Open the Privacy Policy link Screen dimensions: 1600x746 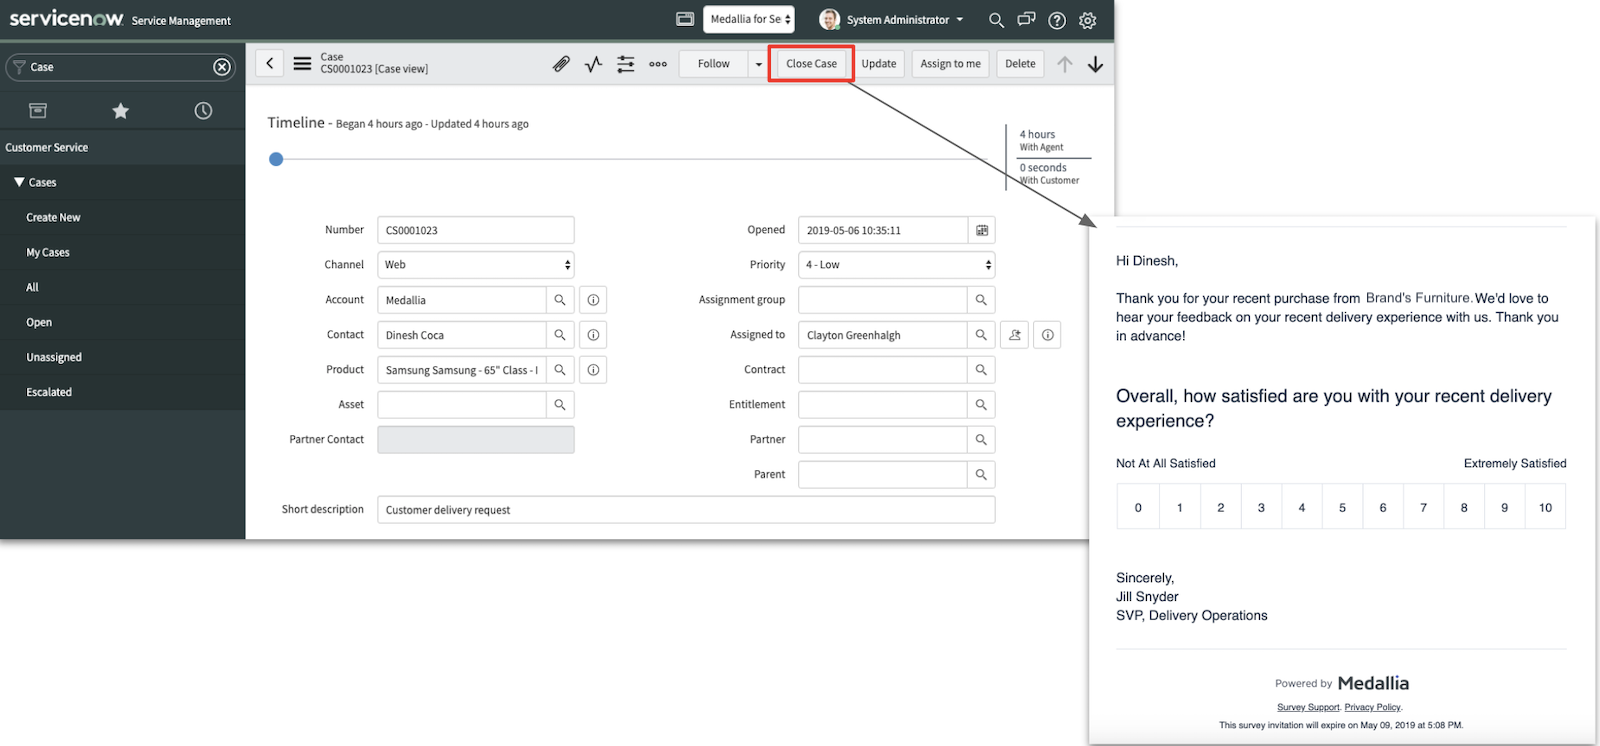(x=1372, y=707)
